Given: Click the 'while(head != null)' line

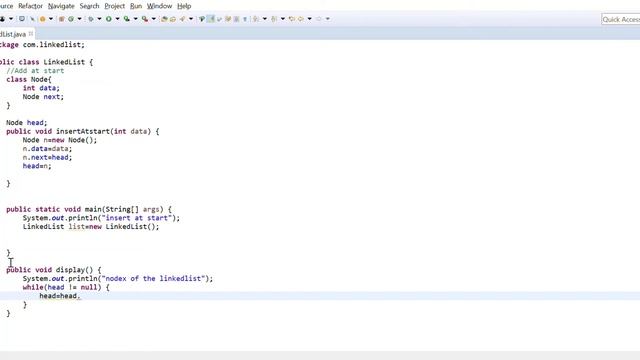Looking at the screenshot, I should coord(66,287).
